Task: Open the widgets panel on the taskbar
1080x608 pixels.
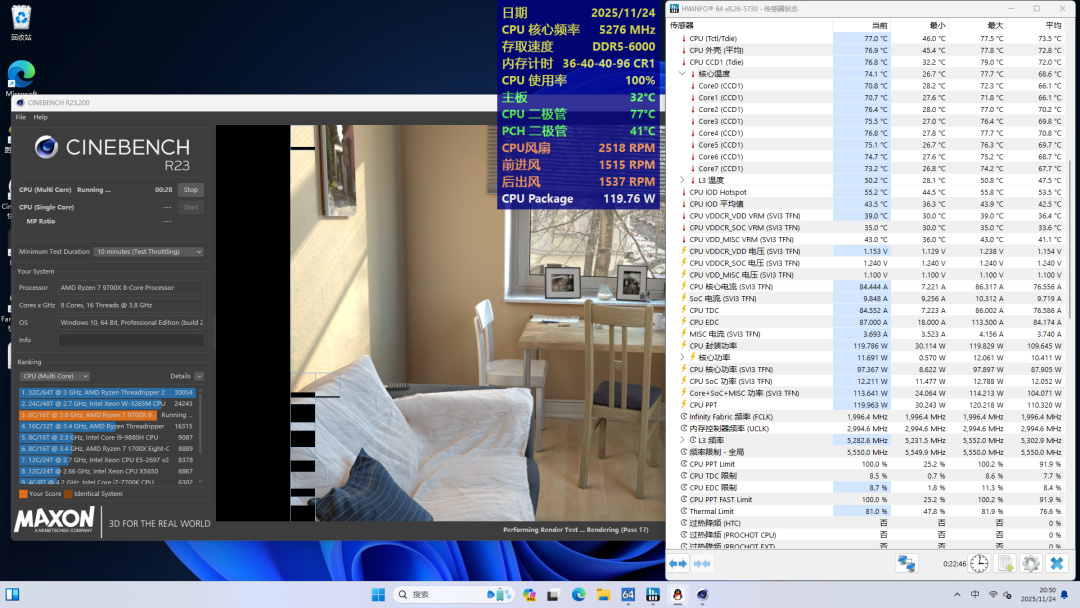Action: (12, 594)
